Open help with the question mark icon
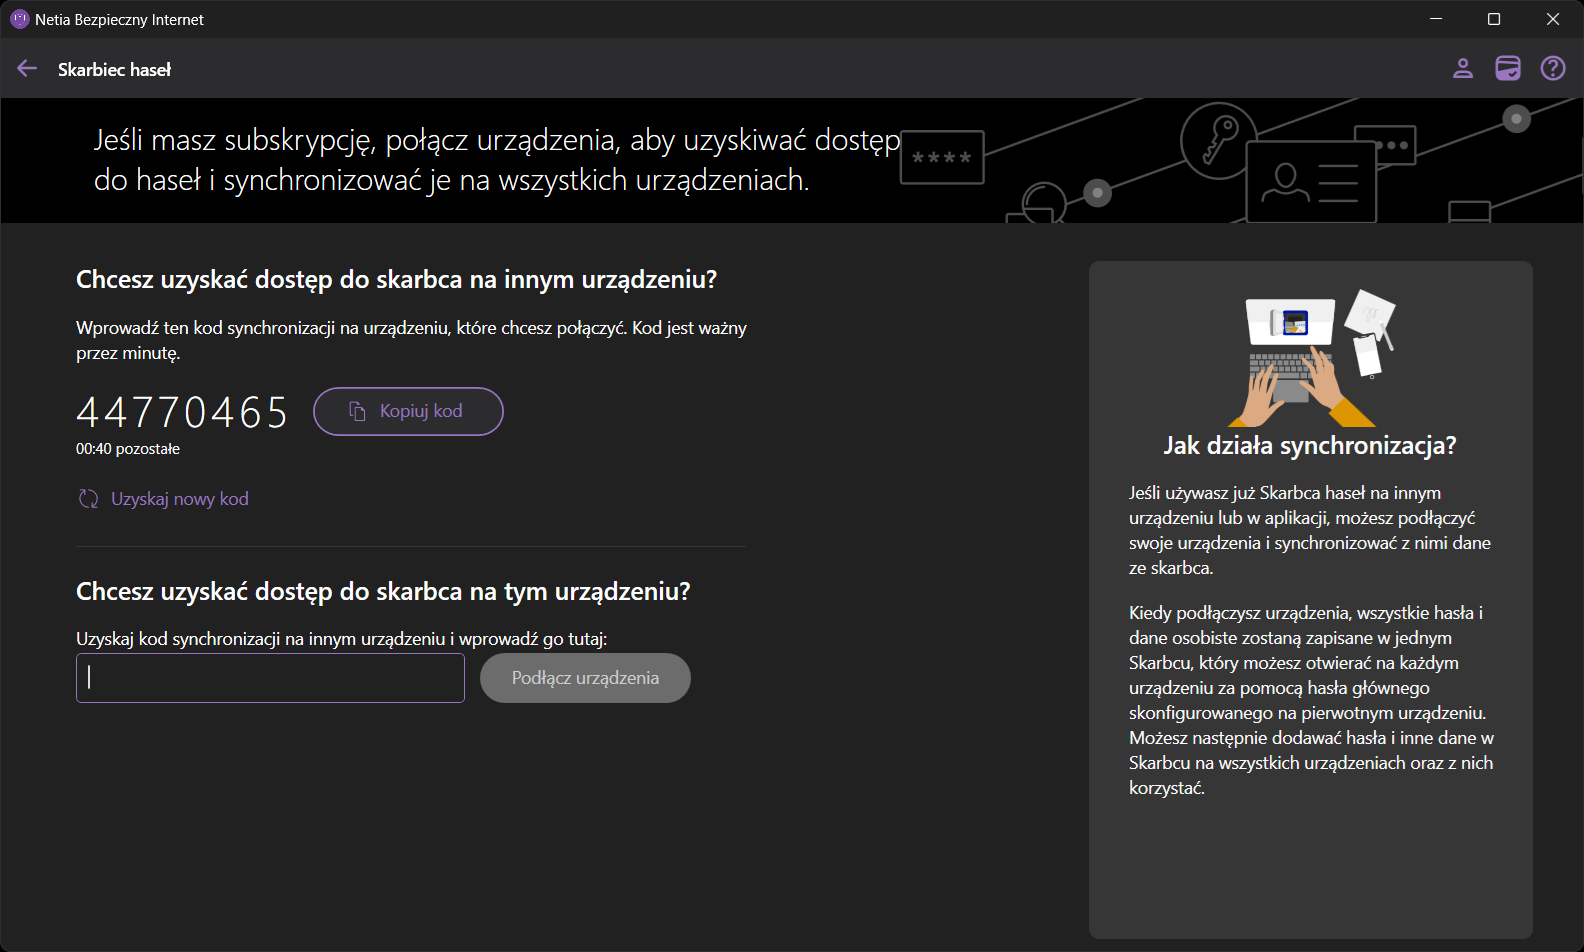The width and height of the screenshot is (1584, 952). point(1552,68)
